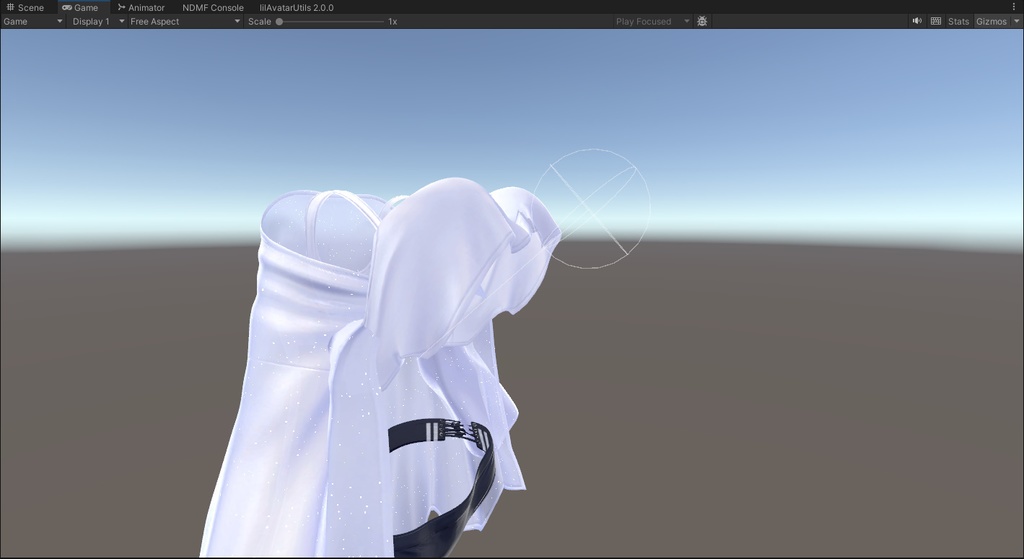The height and width of the screenshot is (559, 1024).
Task: Open the Animator tab
Action: (140, 7)
